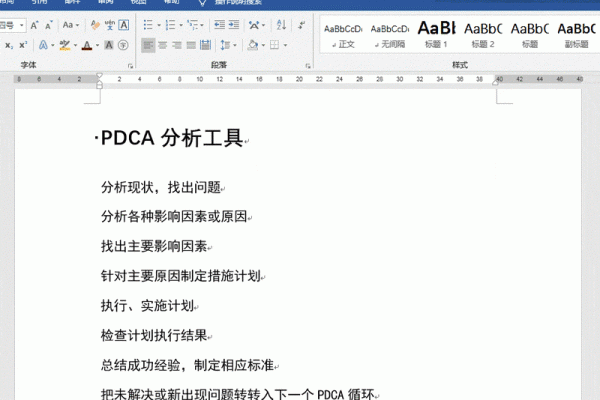Click the first line indent marker on ruler
600x400 pixels.
pyautogui.click(x=99, y=76)
